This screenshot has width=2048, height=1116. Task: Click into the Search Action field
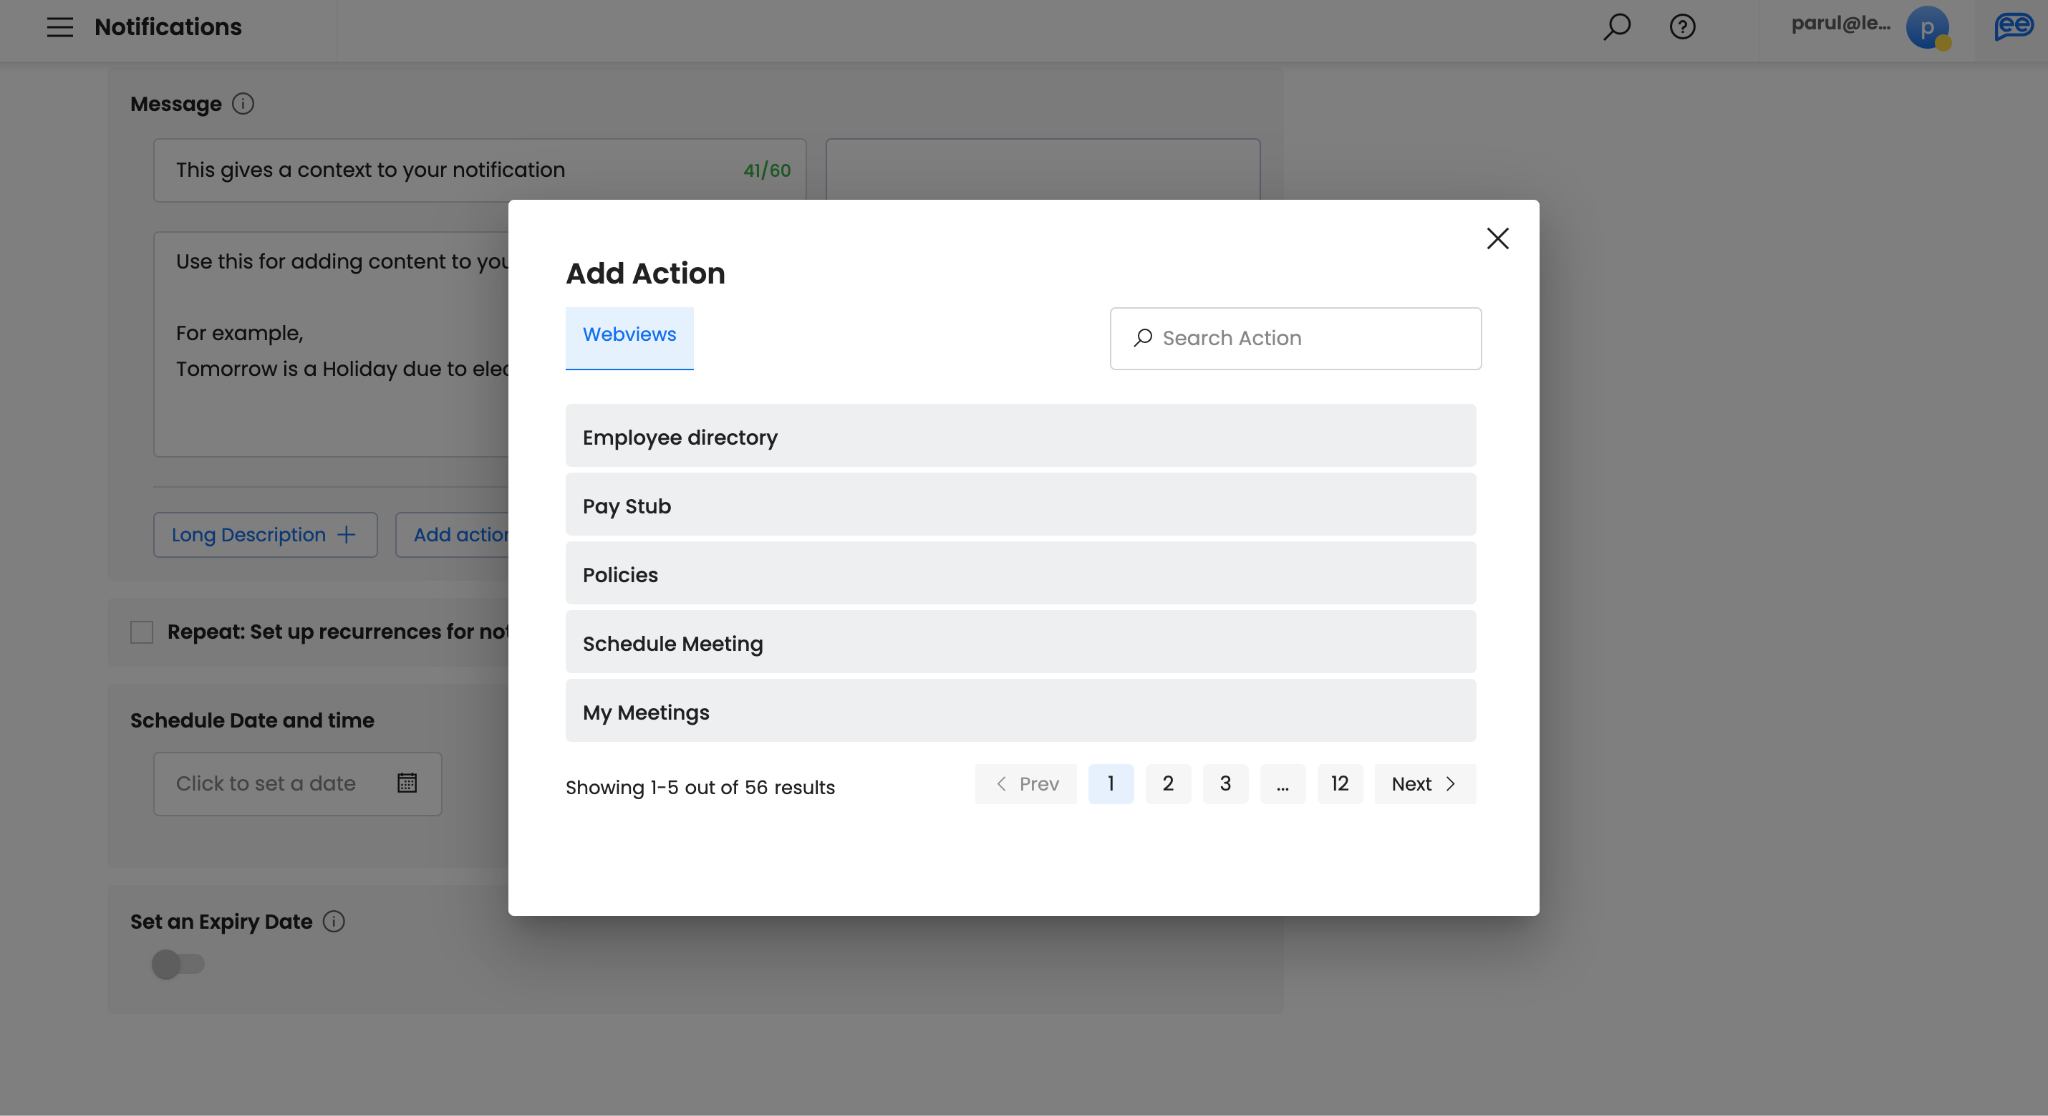point(1310,339)
